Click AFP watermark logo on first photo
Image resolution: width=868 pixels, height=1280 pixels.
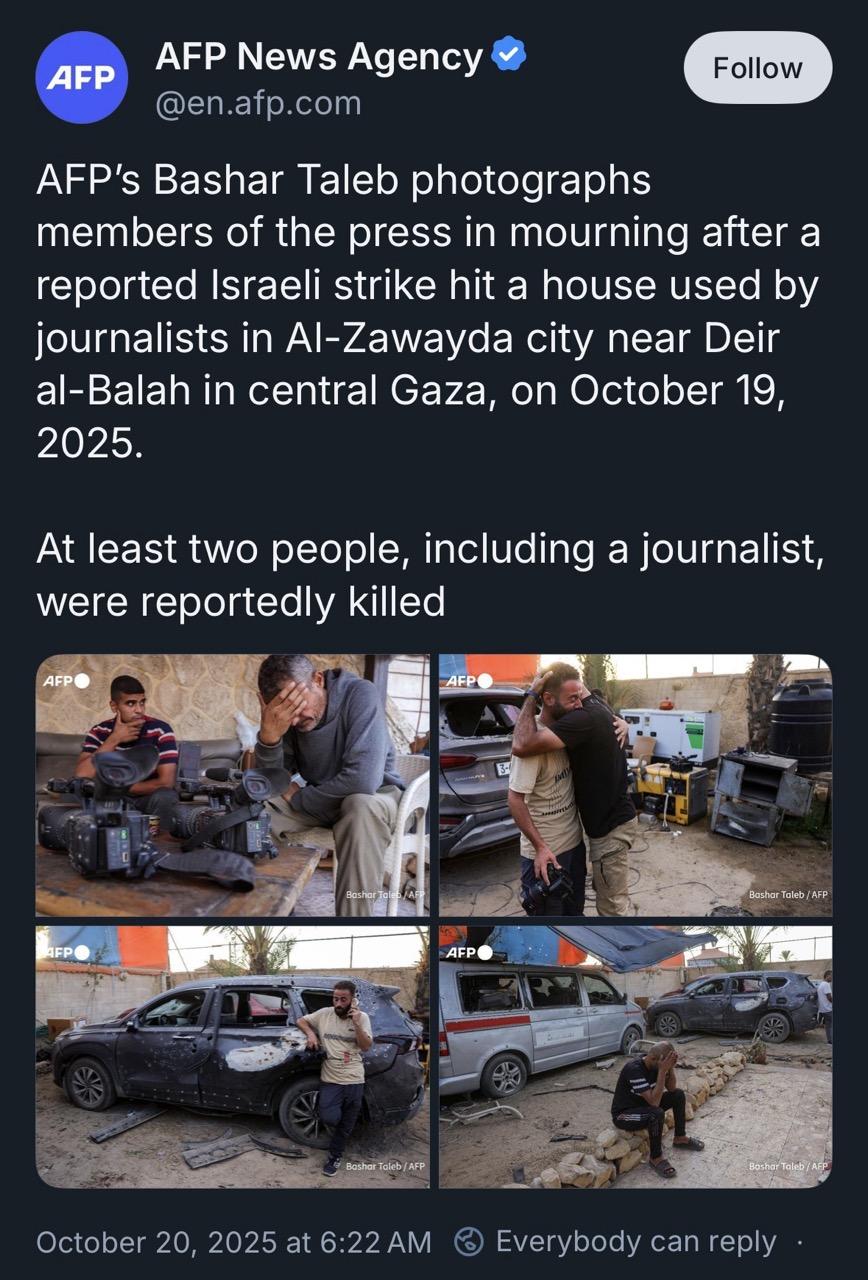[x=67, y=681]
